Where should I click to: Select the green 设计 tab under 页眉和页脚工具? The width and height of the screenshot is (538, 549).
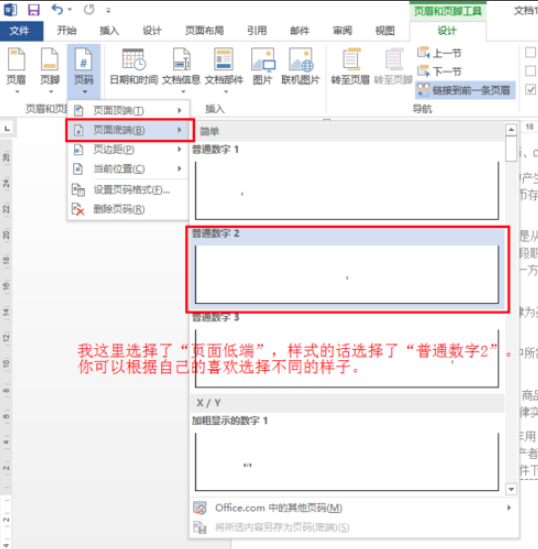coord(447,31)
